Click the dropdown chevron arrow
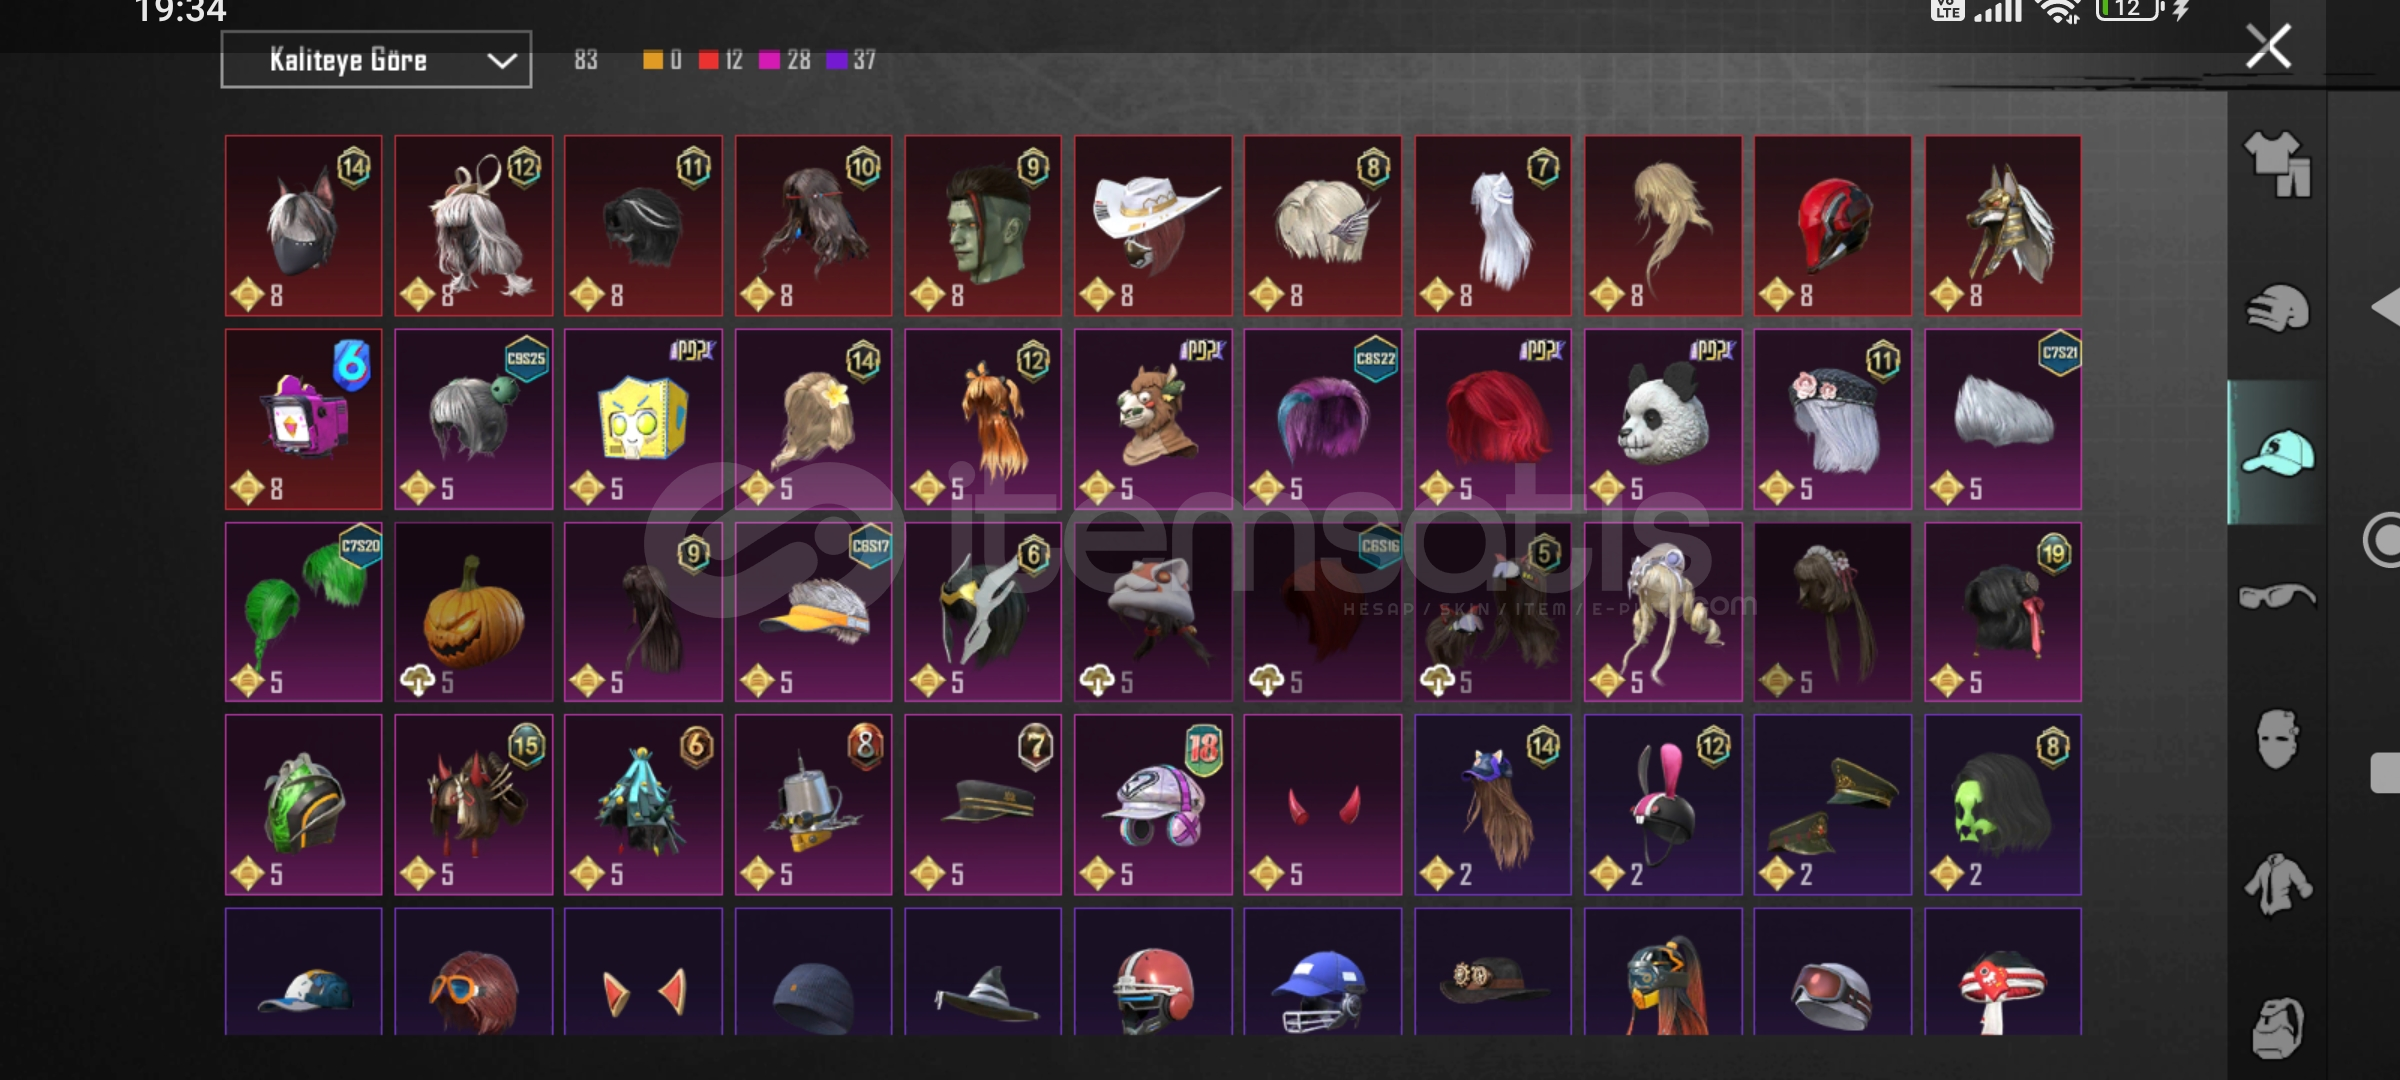2400x1080 pixels. [x=501, y=61]
